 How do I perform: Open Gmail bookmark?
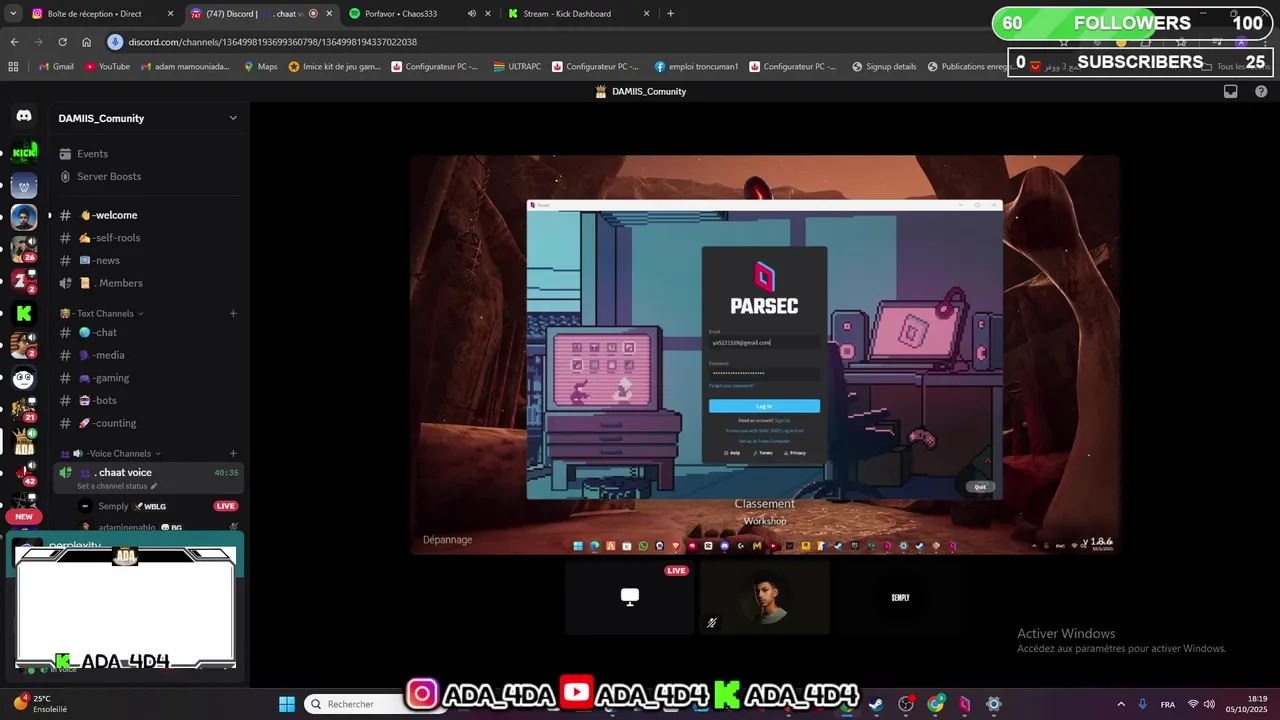(x=56, y=67)
